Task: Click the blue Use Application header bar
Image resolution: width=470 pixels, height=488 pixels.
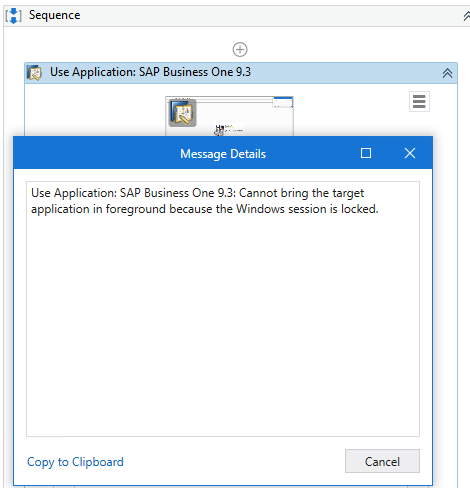Action: 241,73
